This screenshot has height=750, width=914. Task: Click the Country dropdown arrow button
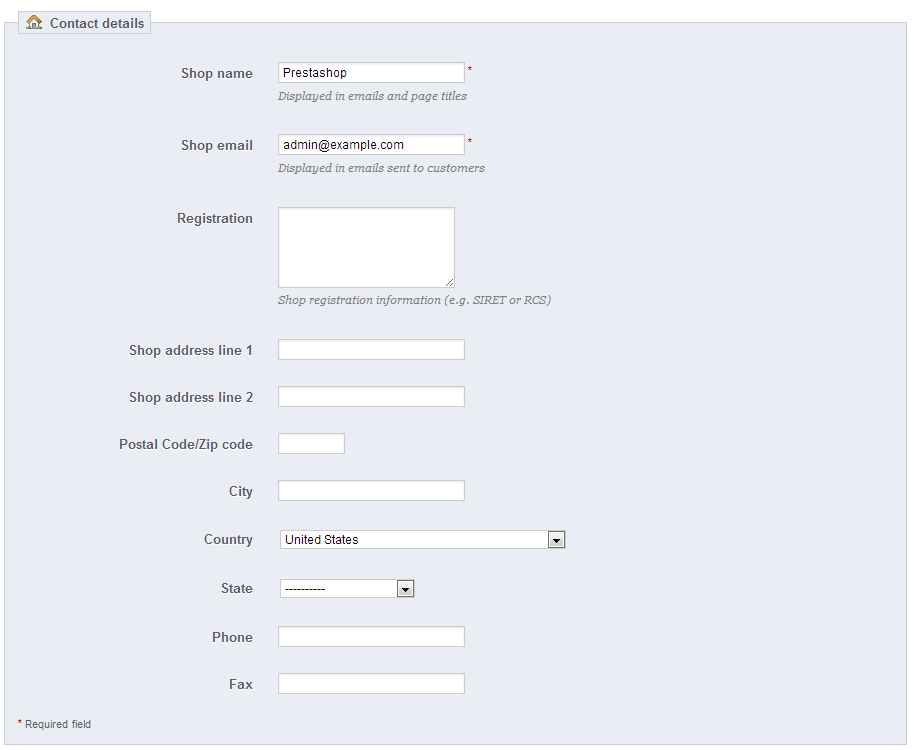tap(557, 540)
